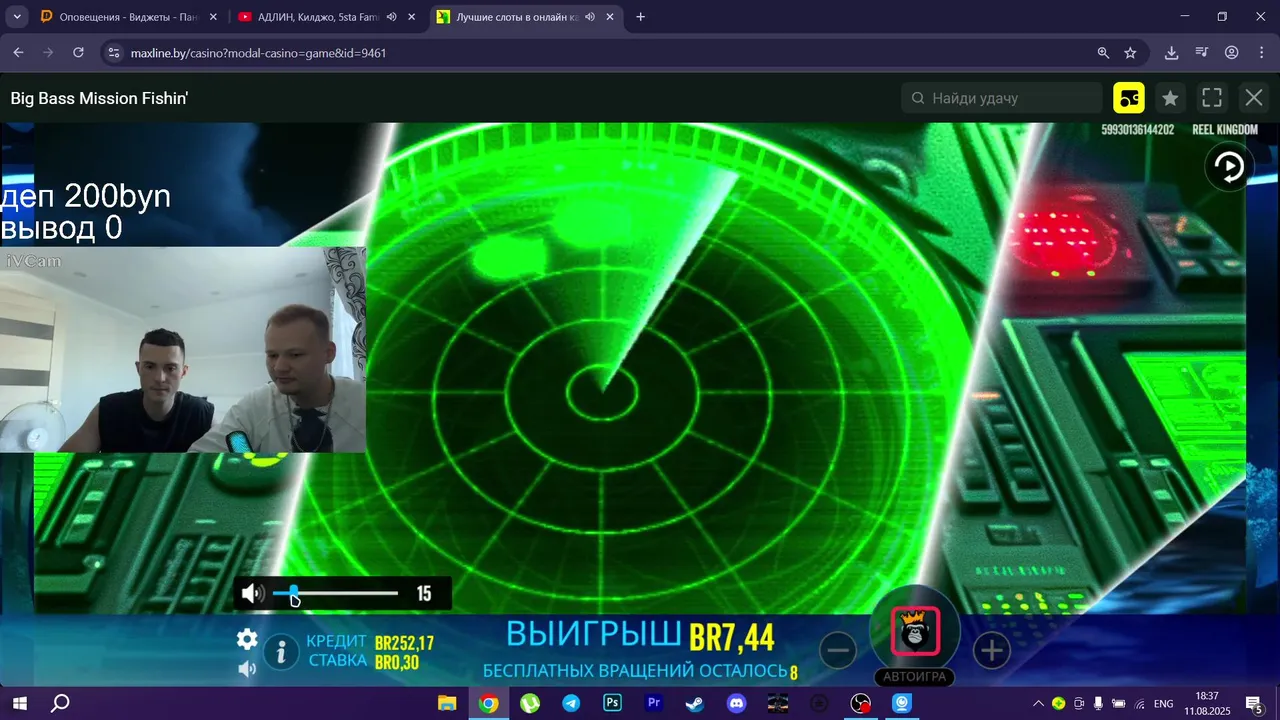The image size is (1280, 720).
Task: Open media controls icon in toolbar
Action: (x=1202, y=53)
